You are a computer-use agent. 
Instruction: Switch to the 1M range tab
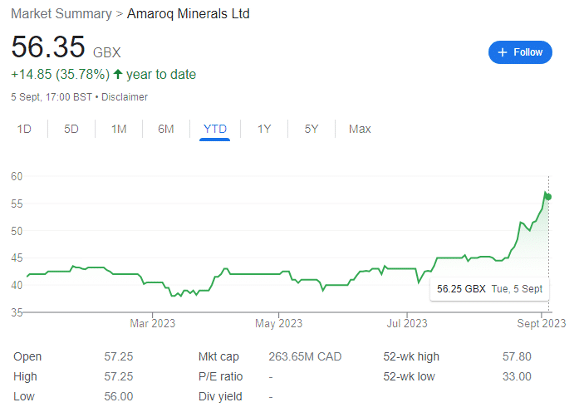click(119, 129)
